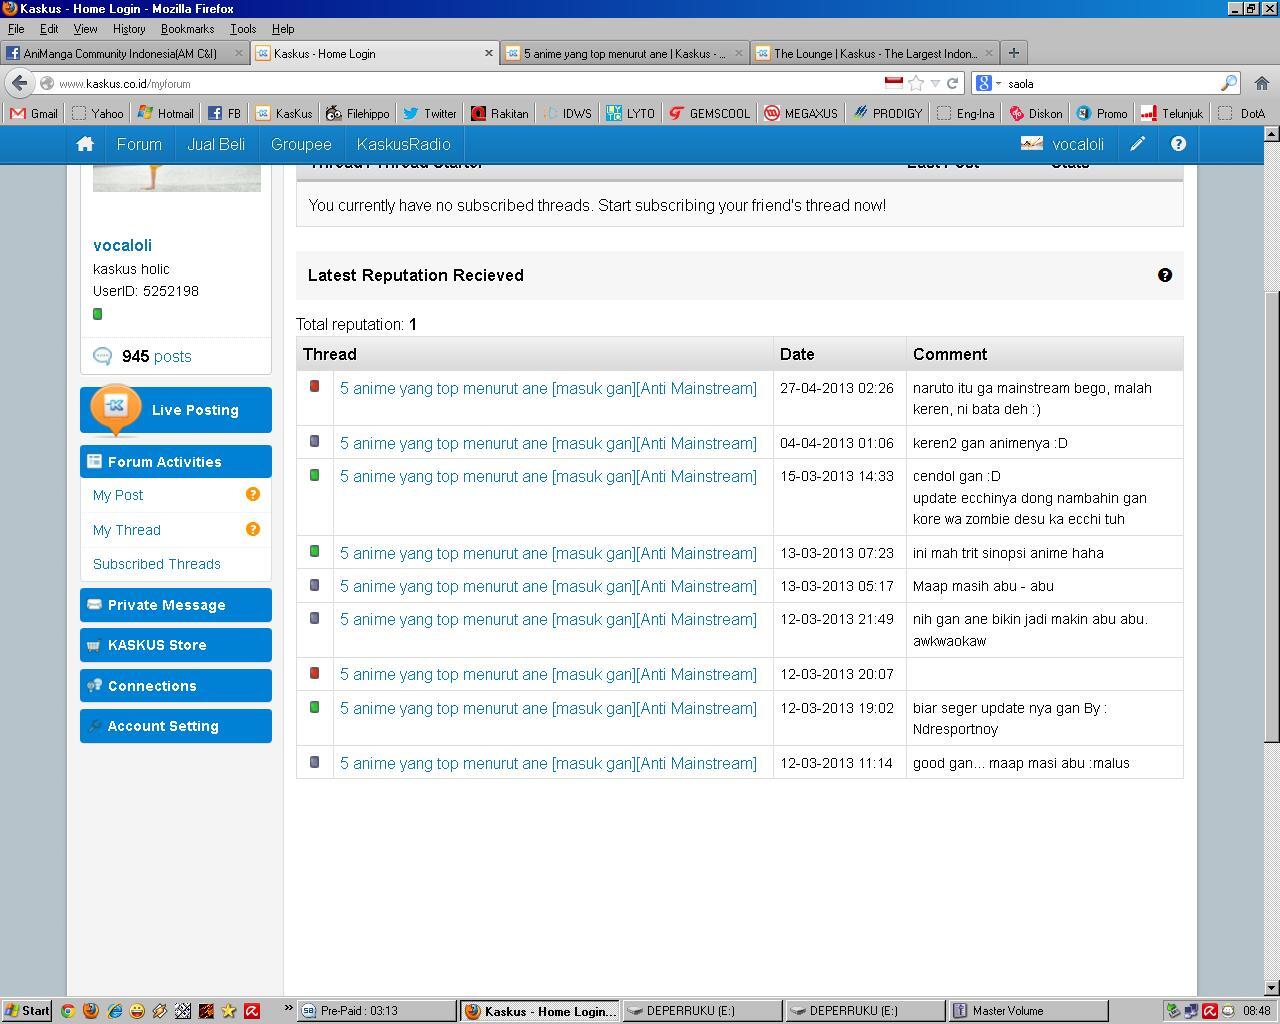
Task: Show more bookmarks via DotA bookmark
Action: (1243, 113)
